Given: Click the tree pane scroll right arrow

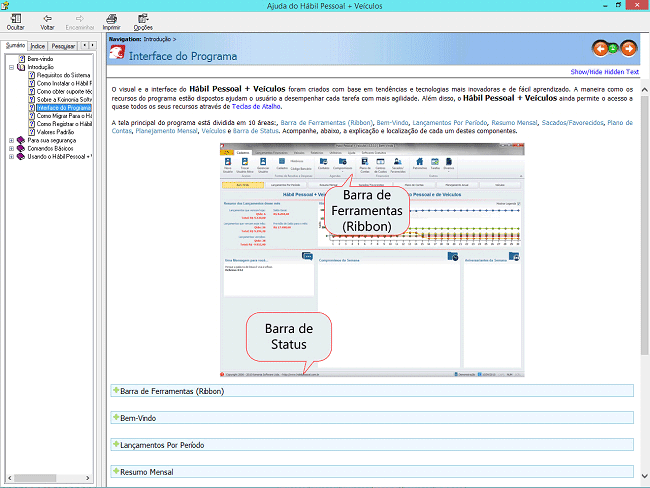Looking at the screenshot, I should (x=87, y=478).
